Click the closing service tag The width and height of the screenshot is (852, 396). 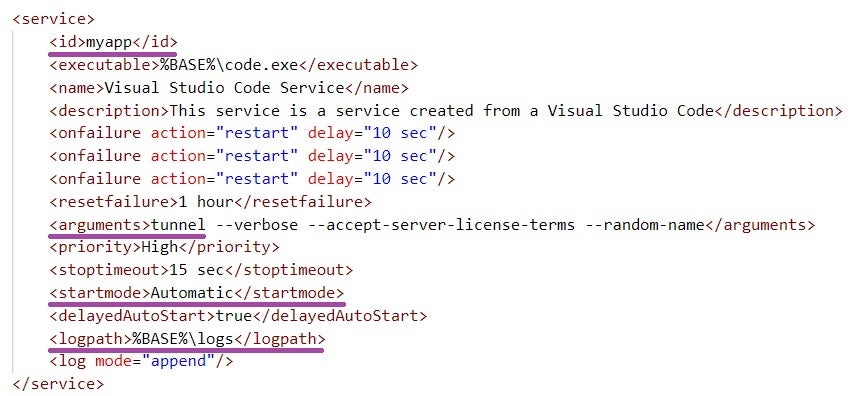[58, 385]
